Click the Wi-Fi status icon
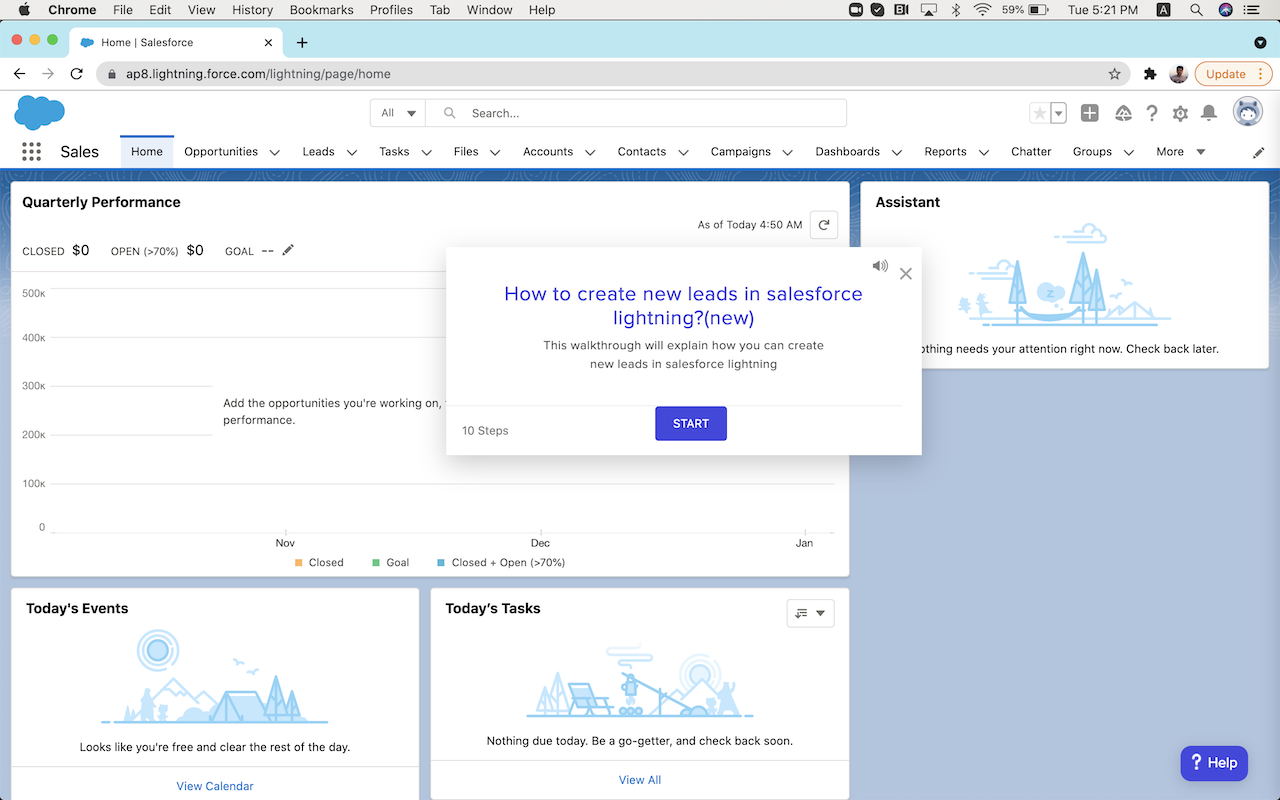Image resolution: width=1280 pixels, height=800 pixels. click(982, 10)
